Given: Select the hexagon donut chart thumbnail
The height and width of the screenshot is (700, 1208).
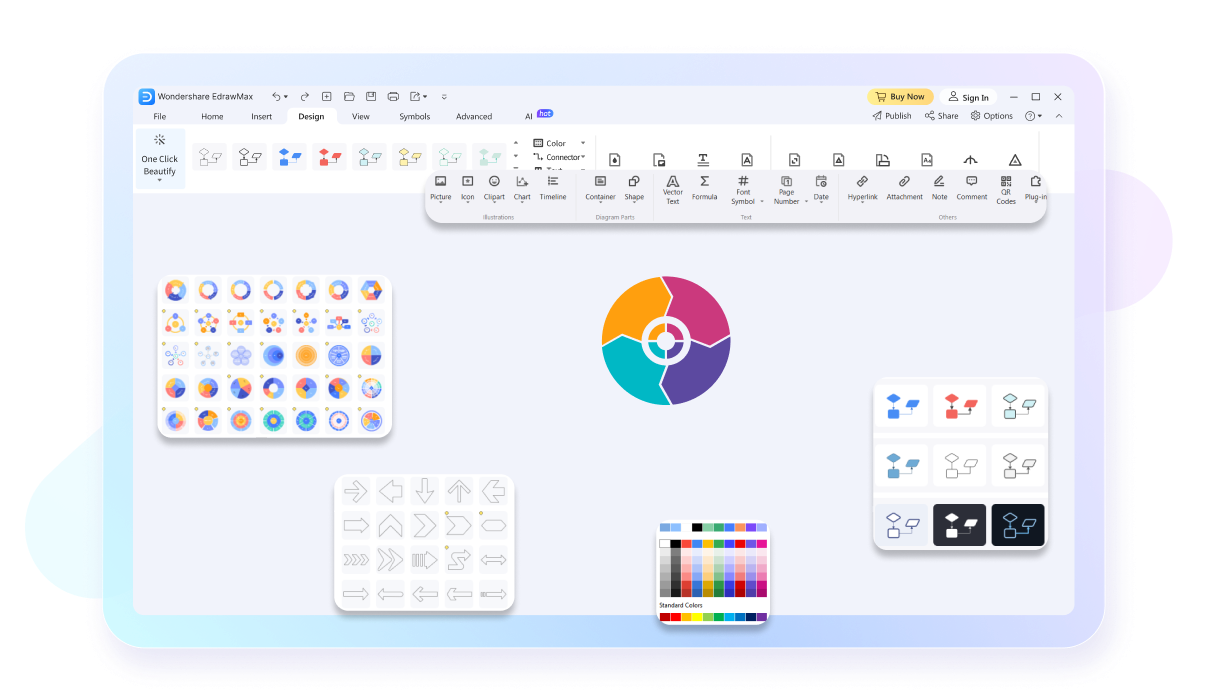Looking at the screenshot, I should [x=371, y=290].
